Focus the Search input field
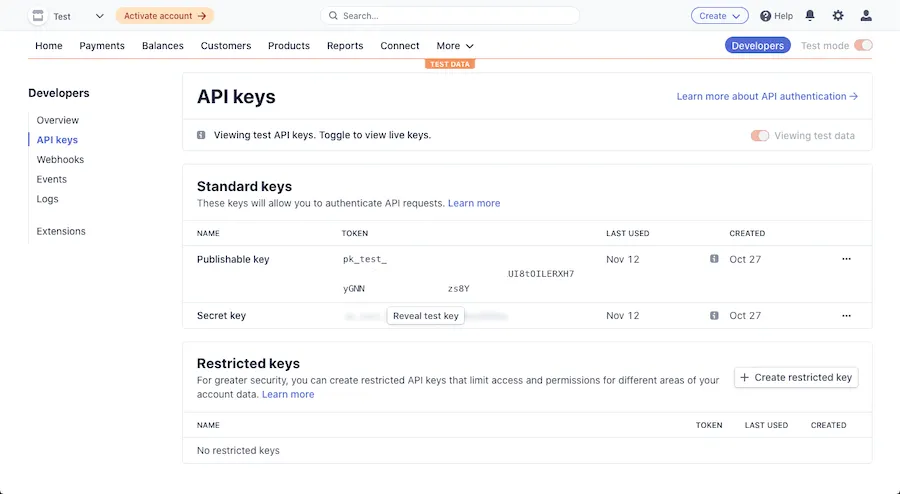The height and width of the screenshot is (494, 900). [450, 15]
